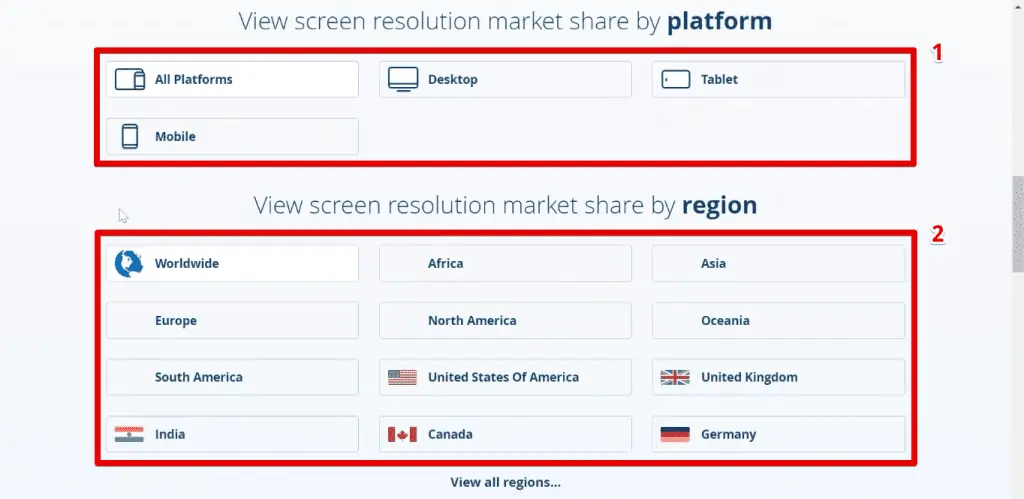The width and height of the screenshot is (1024, 499).
Task: Pick United States Of America region
Action: pos(505,378)
